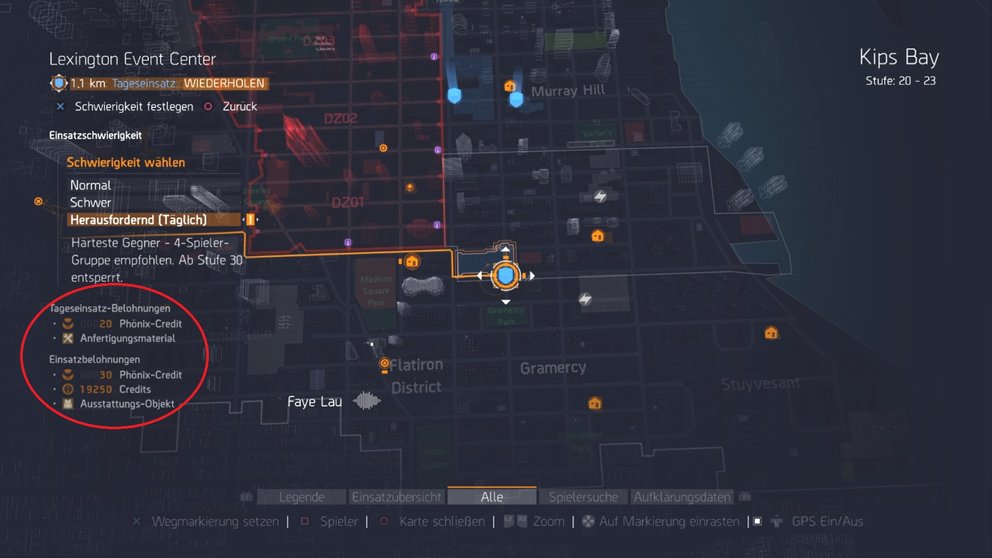This screenshot has height=558, width=992.
Task: Click the coin icon next to 19250 Credits
Action: (x=68, y=389)
